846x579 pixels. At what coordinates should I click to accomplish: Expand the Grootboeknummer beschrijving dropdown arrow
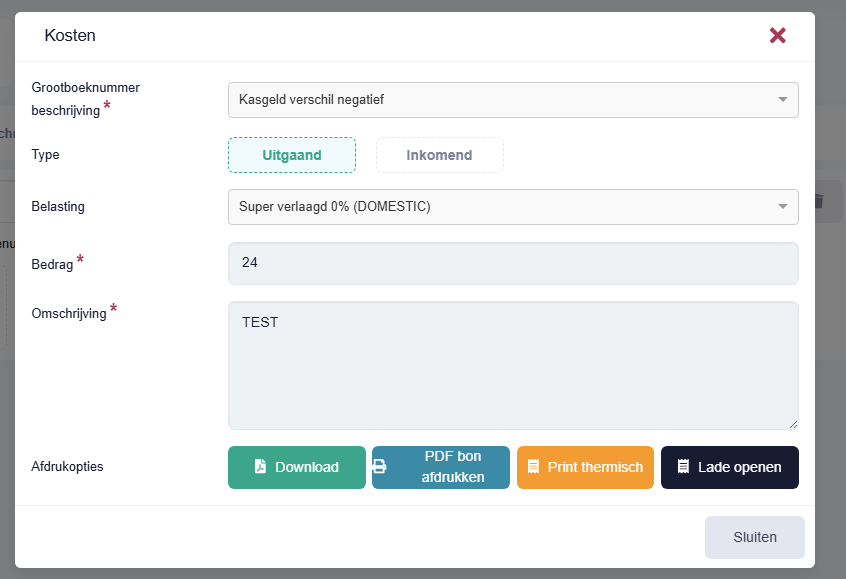(782, 100)
